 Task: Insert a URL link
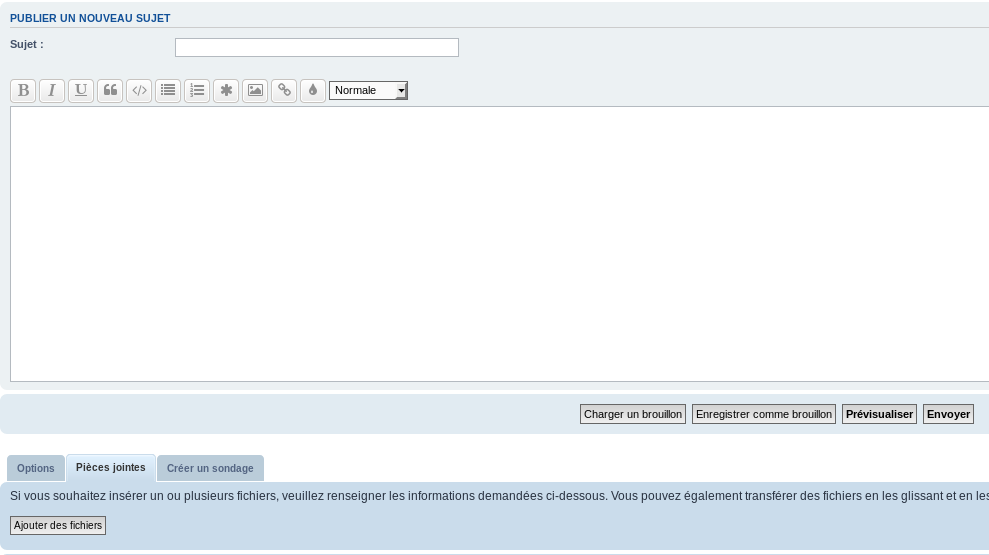[284, 90]
